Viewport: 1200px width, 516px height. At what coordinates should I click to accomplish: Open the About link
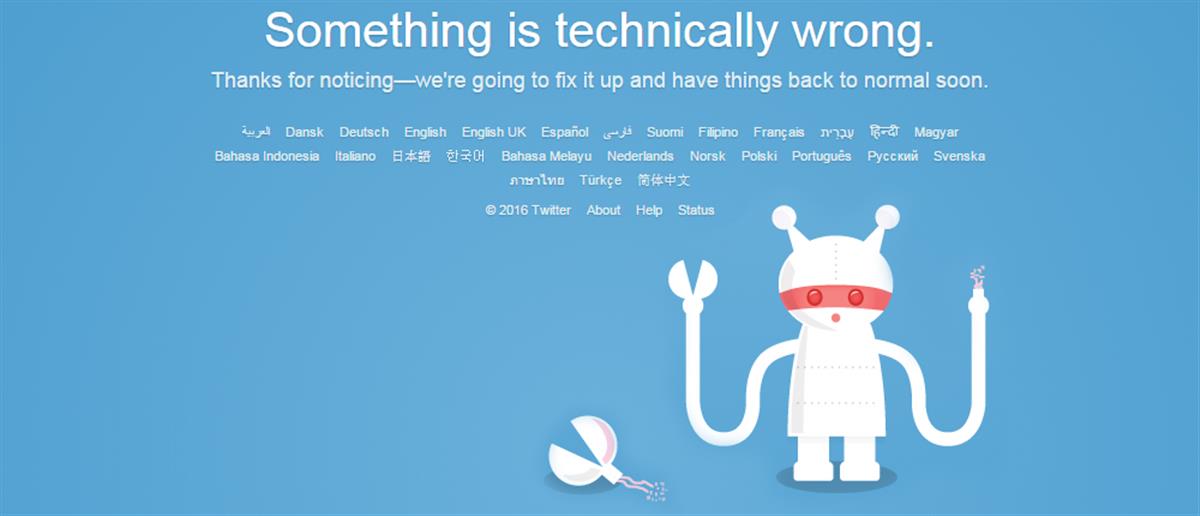603,210
